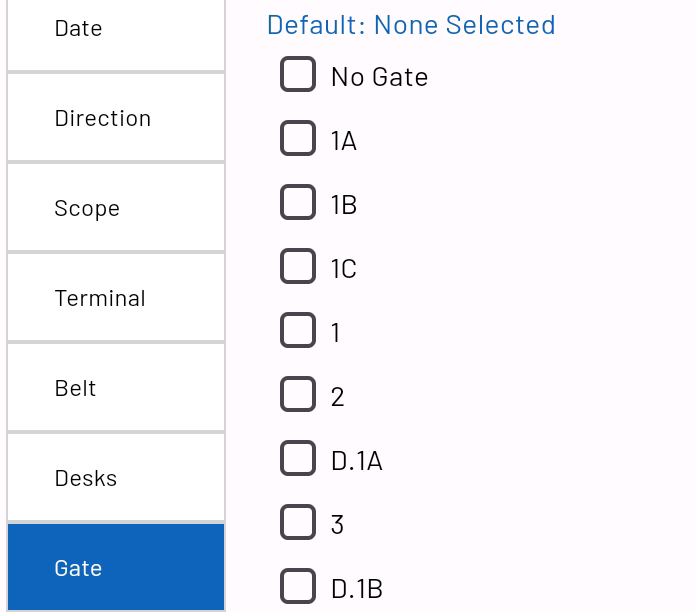696x612 pixels.
Task: Tick the square box beside D.1B
Action: point(298,586)
